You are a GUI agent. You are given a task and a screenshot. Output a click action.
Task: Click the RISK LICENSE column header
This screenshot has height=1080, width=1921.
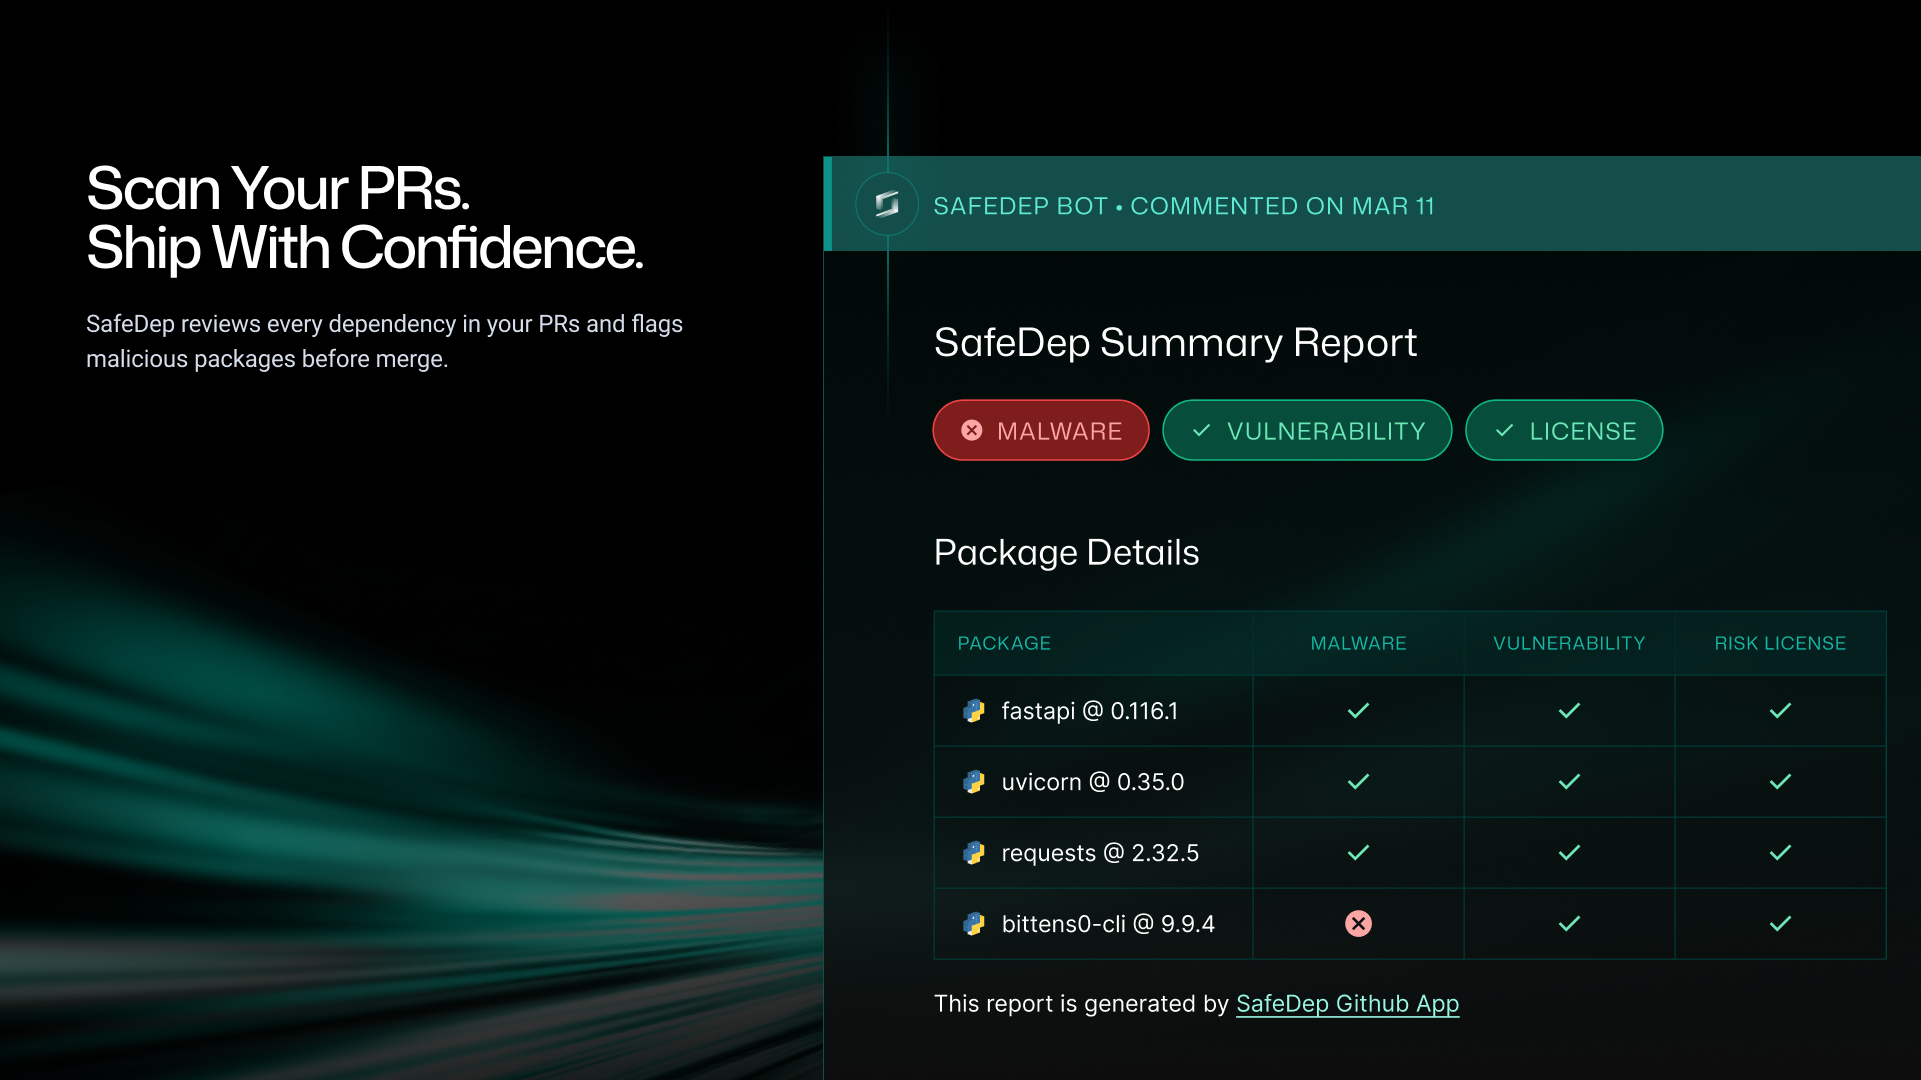[1780, 643]
